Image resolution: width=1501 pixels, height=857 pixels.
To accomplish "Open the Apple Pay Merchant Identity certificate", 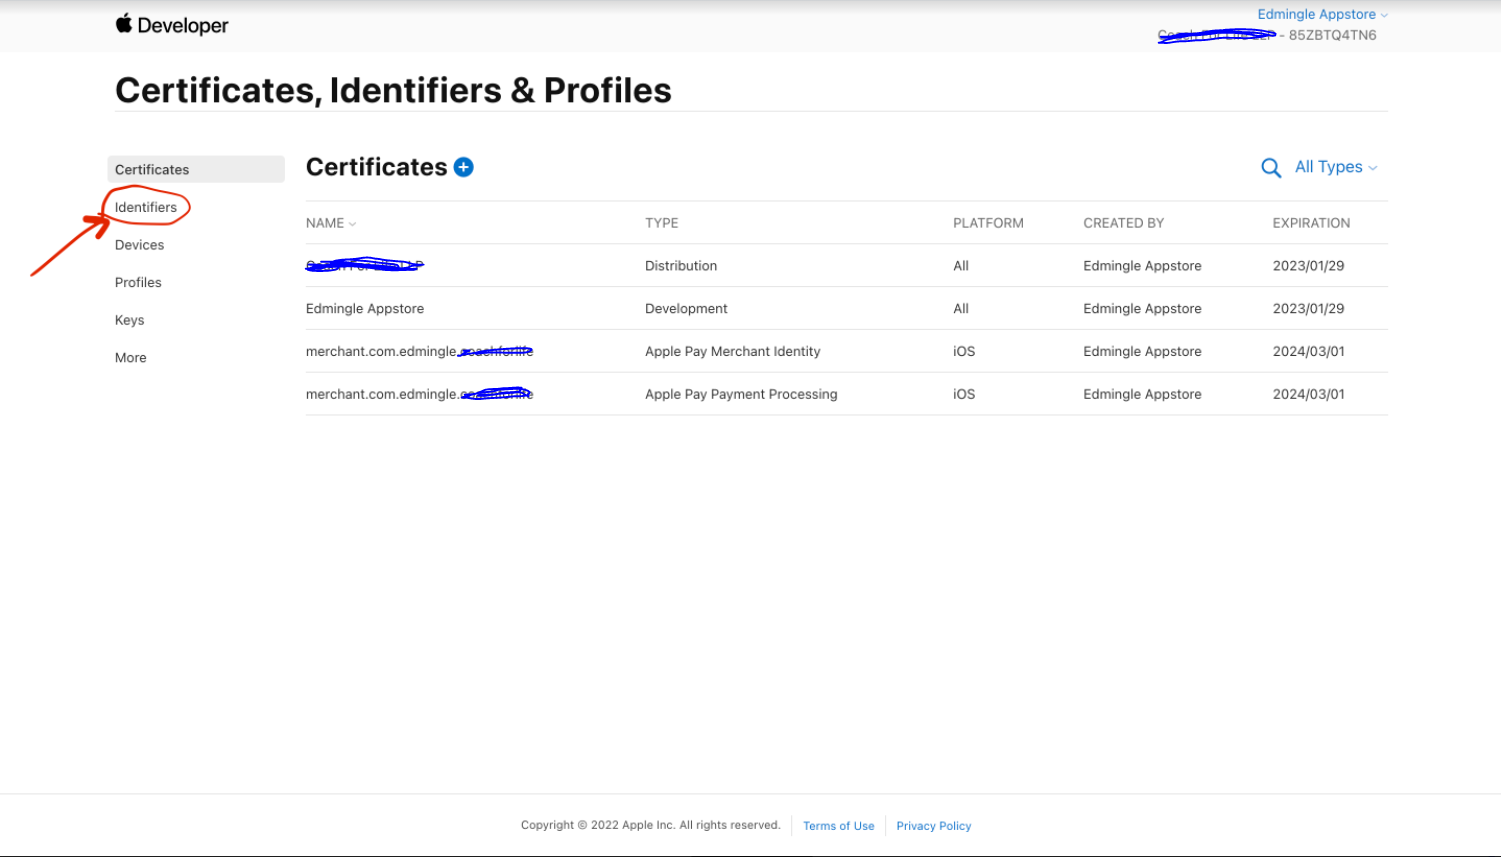I will pyautogui.click(x=846, y=351).
